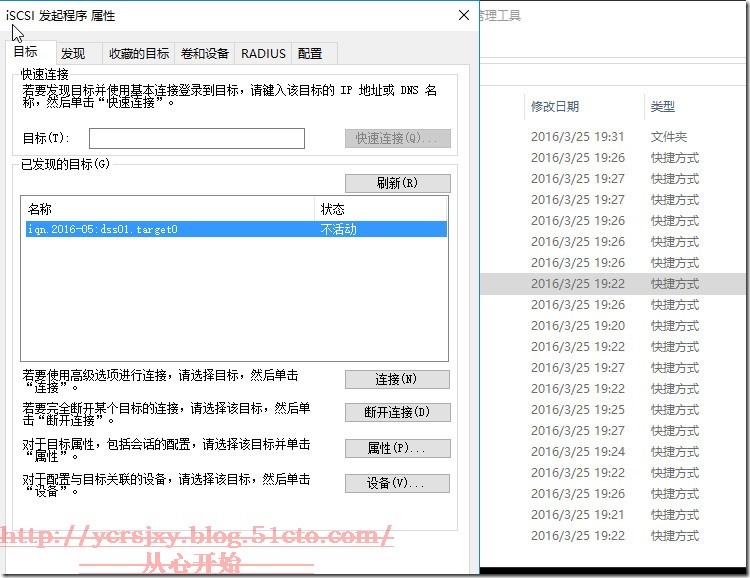Click the 2016/3/25 19:21 date entry
The height and width of the screenshot is (578, 750).
(x=578, y=515)
